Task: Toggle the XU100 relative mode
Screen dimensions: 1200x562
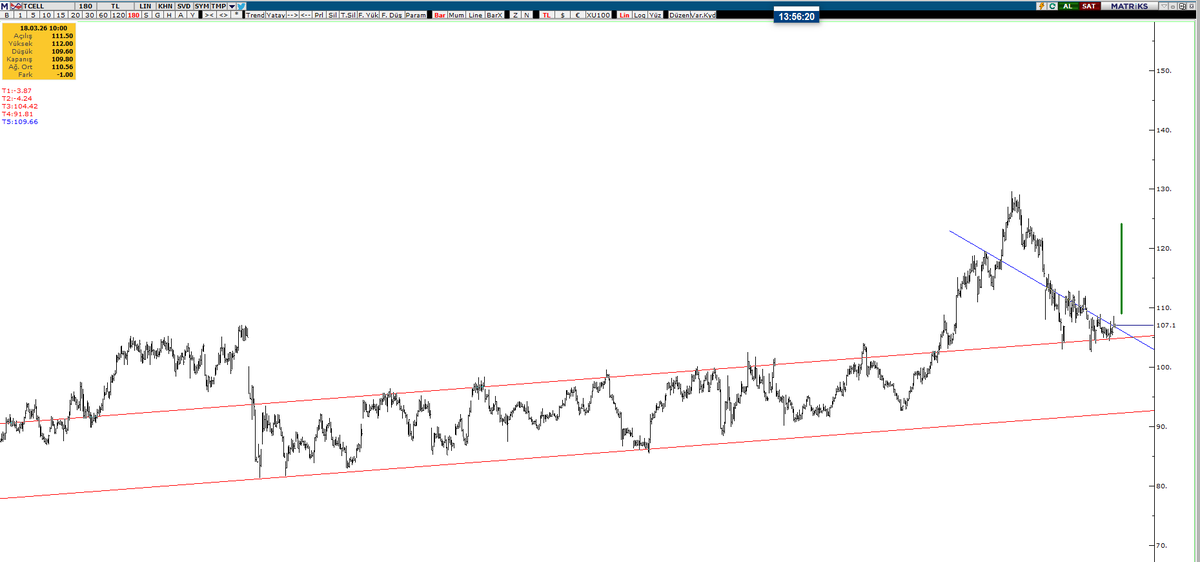Action: (x=598, y=16)
